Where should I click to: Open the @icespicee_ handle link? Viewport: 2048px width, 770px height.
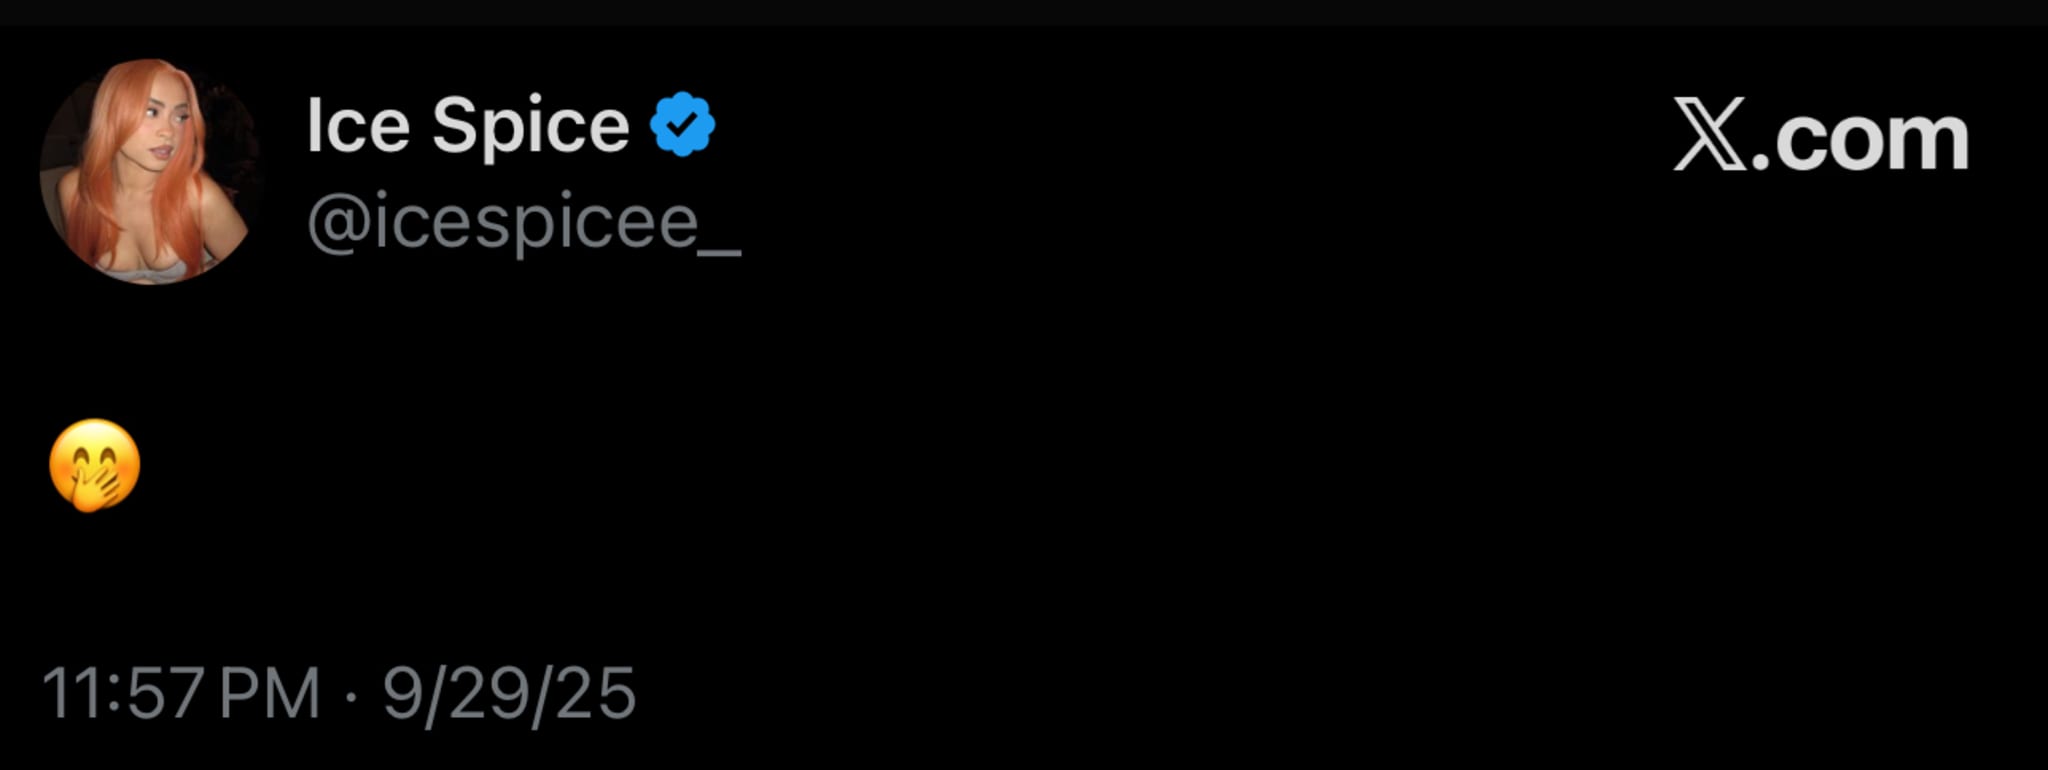[523, 222]
